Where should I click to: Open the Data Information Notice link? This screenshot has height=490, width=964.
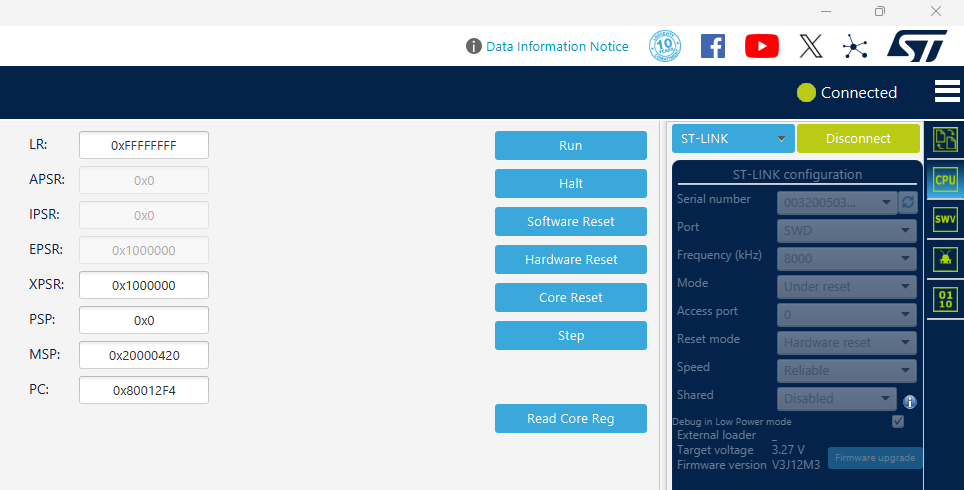click(x=557, y=46)
